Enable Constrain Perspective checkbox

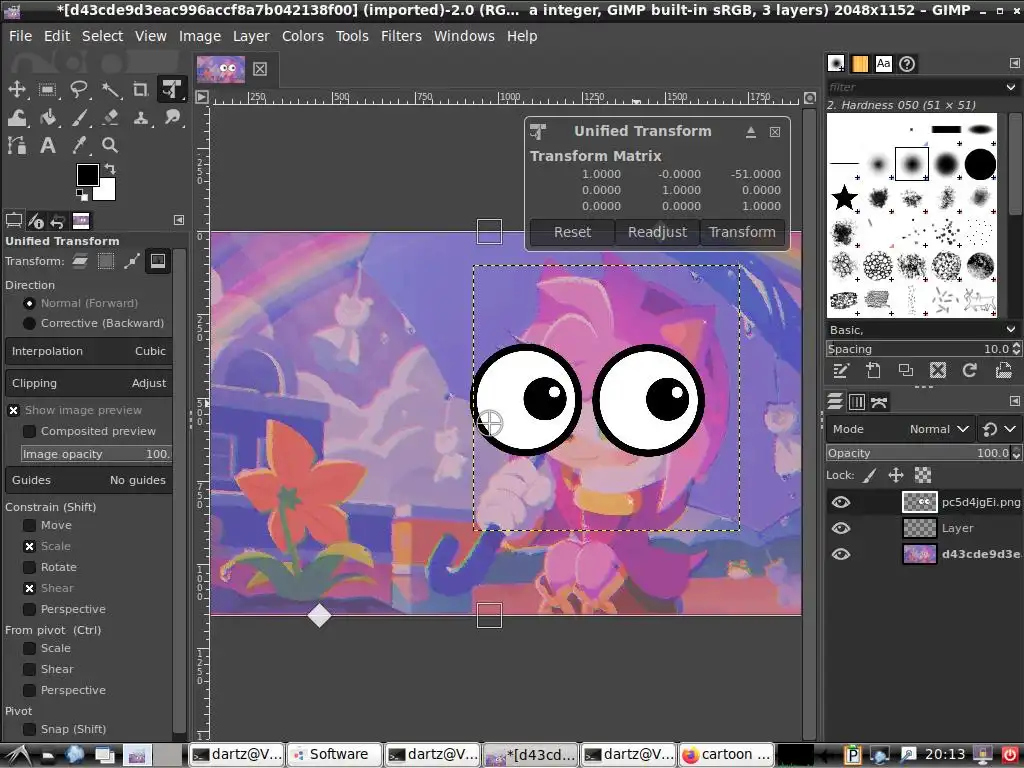[29, 609]
